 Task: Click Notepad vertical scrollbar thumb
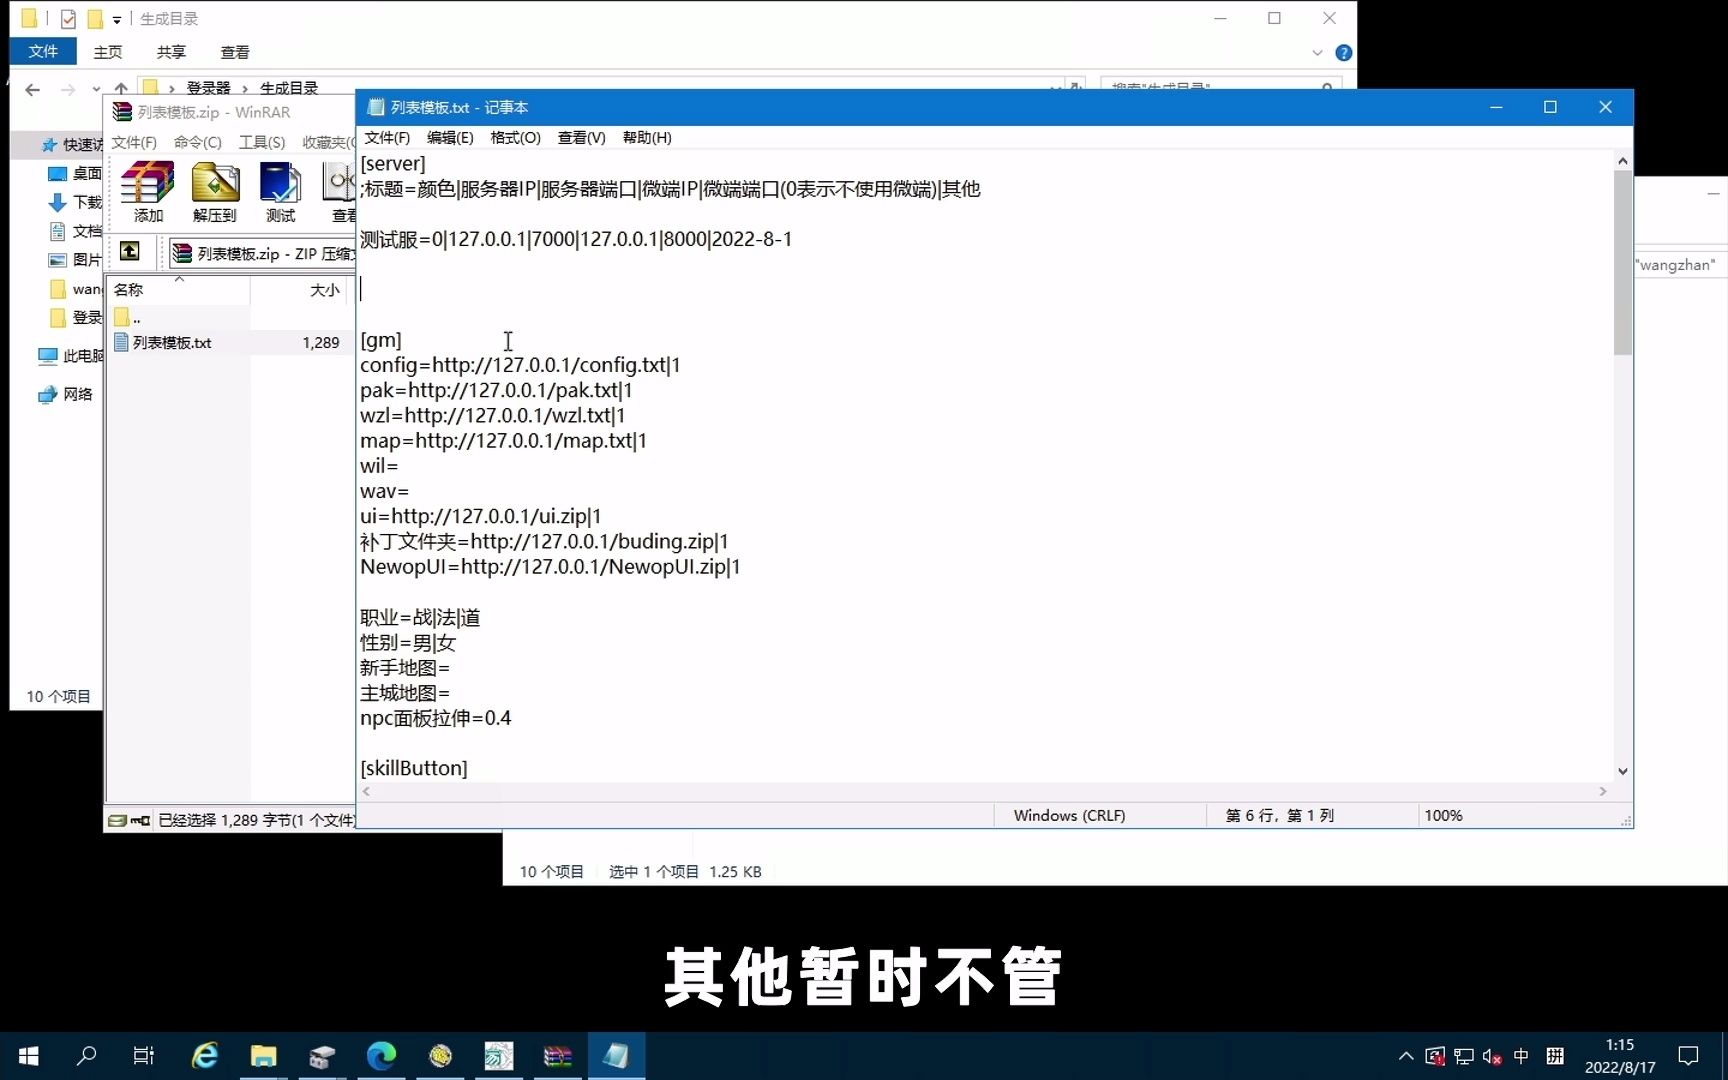click(1622, 262)
